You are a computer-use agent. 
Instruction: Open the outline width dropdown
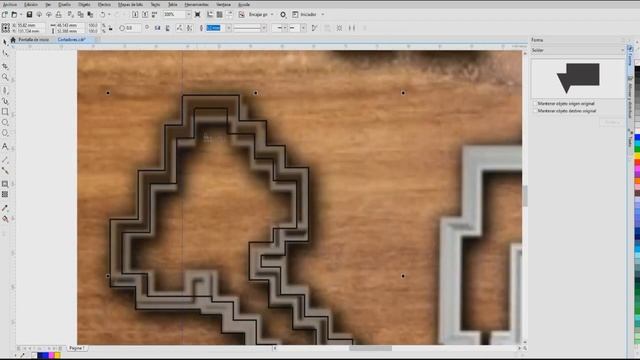point(229,28)
